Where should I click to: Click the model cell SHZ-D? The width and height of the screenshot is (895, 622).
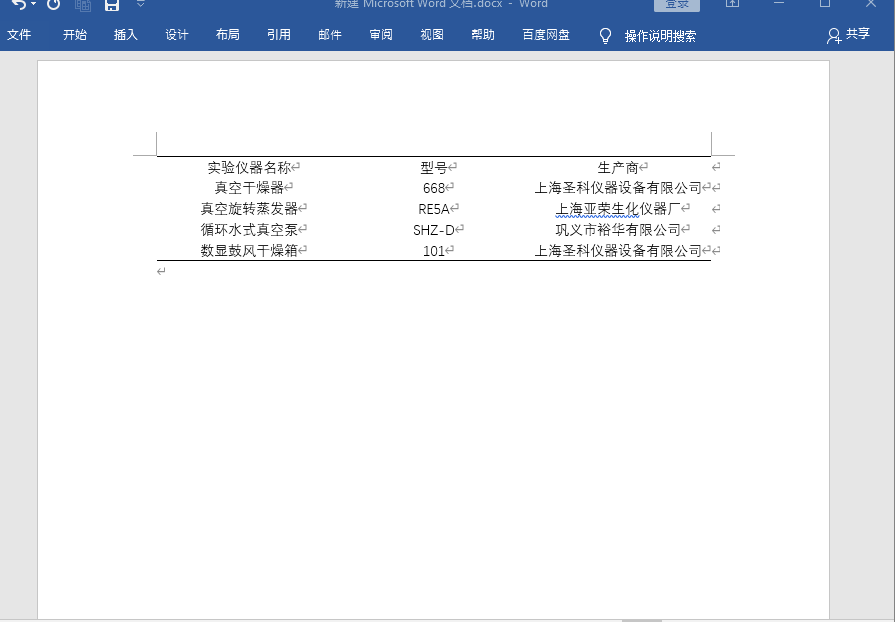pyautogui.click(x=434, y=230)
